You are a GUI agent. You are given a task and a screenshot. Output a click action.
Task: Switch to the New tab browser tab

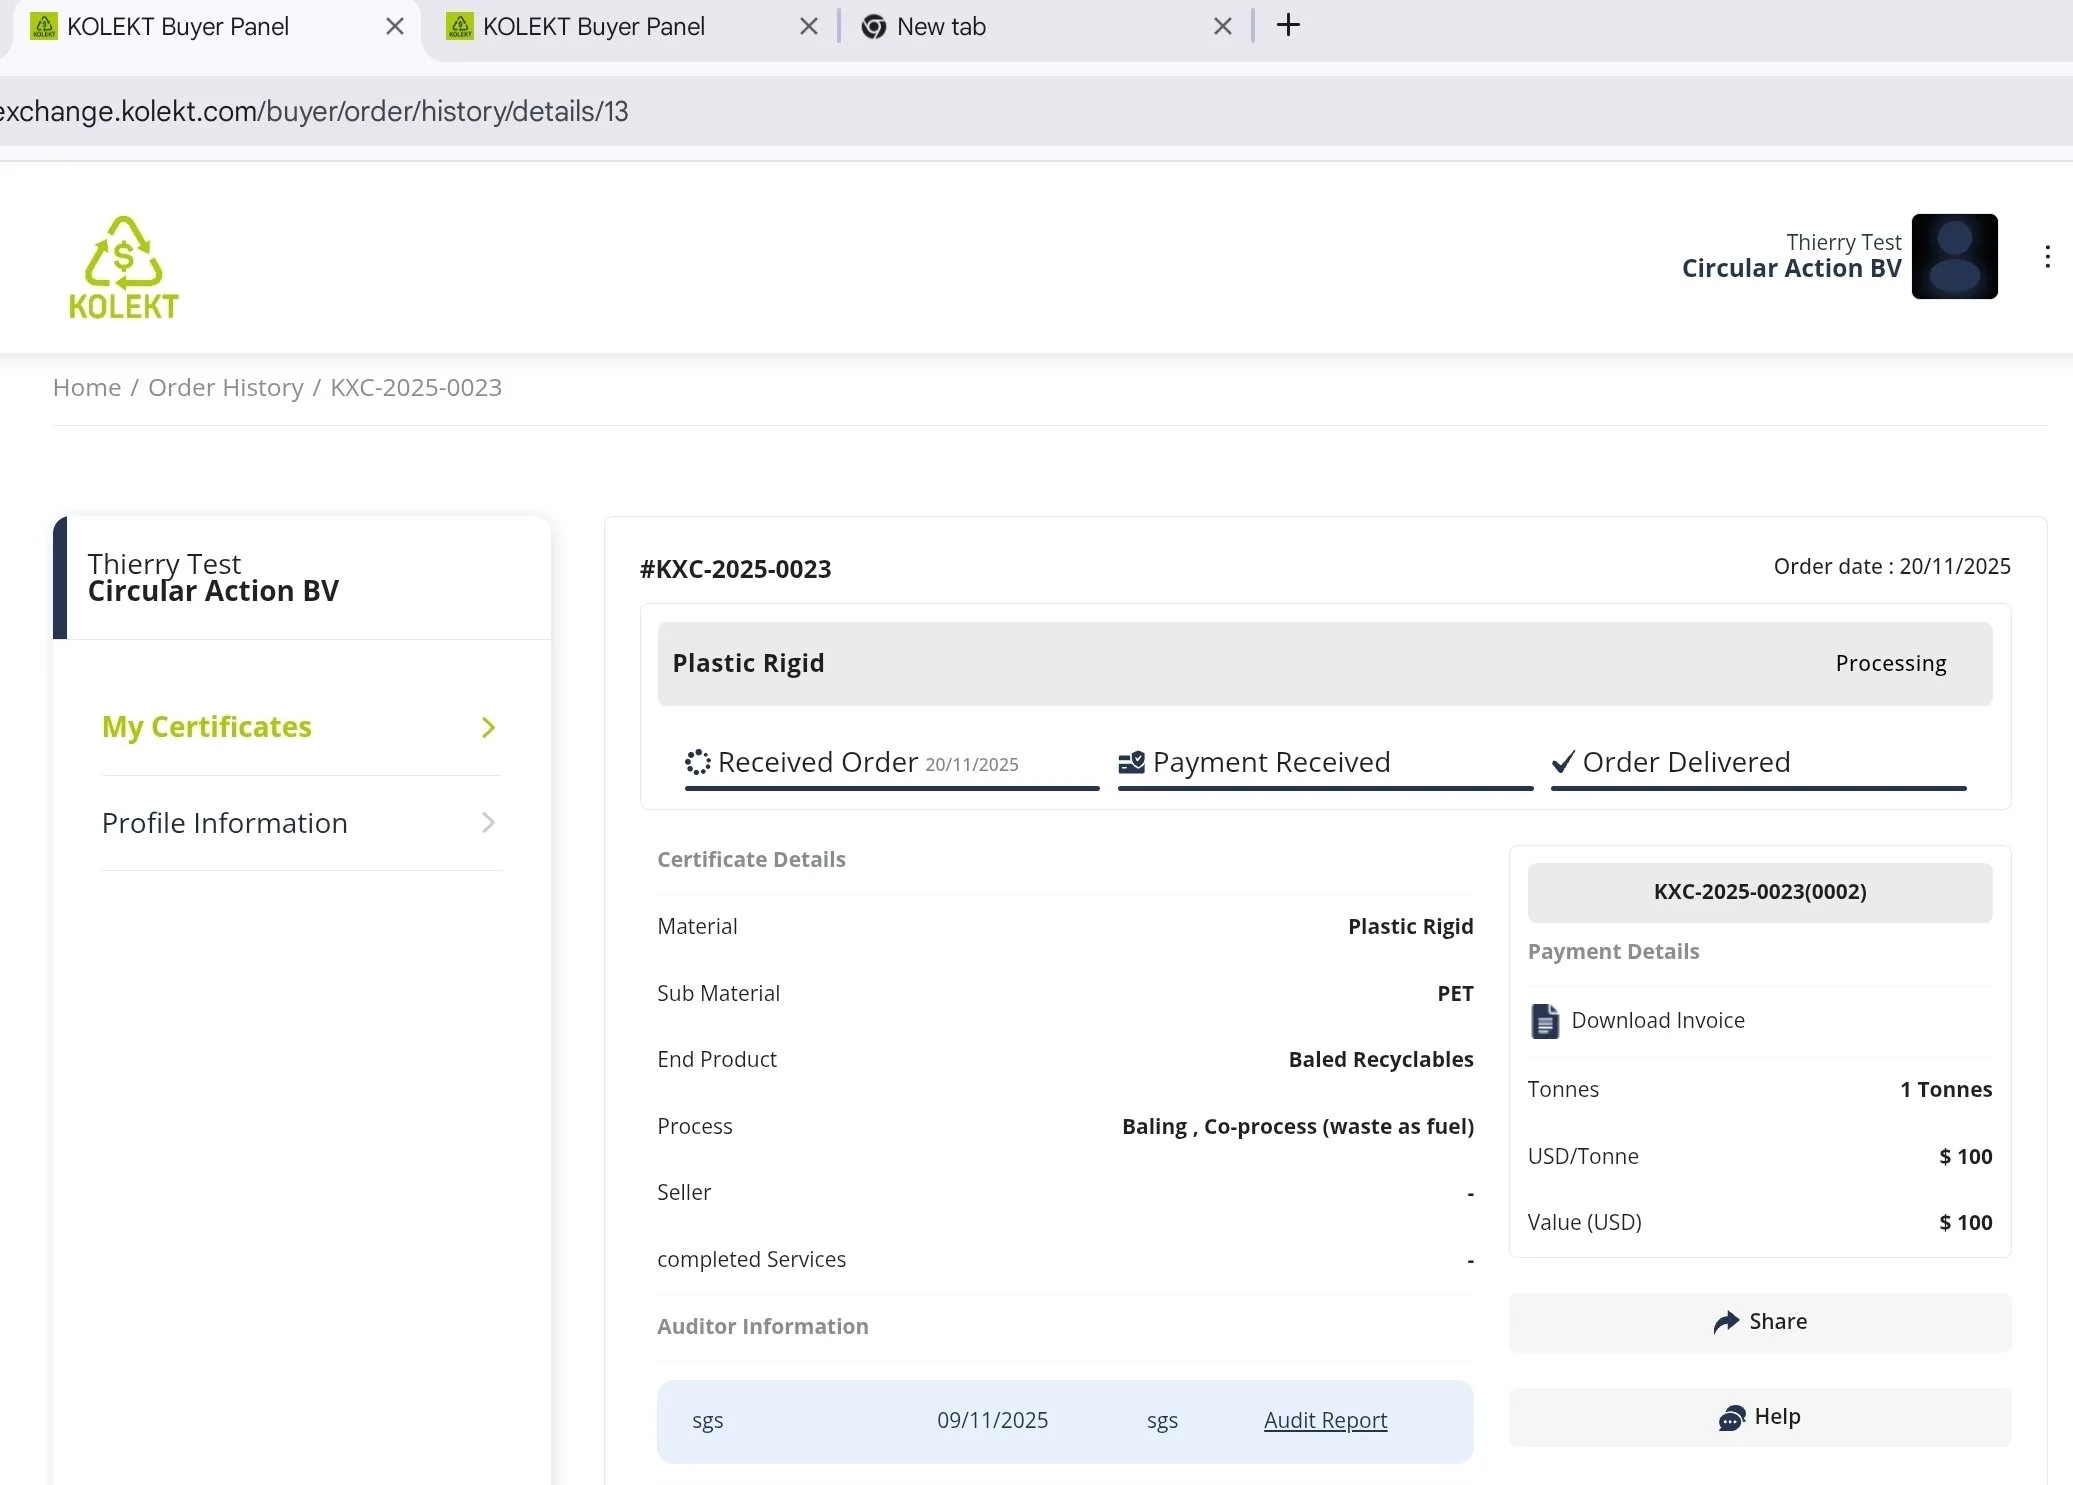tap(941, 27)
